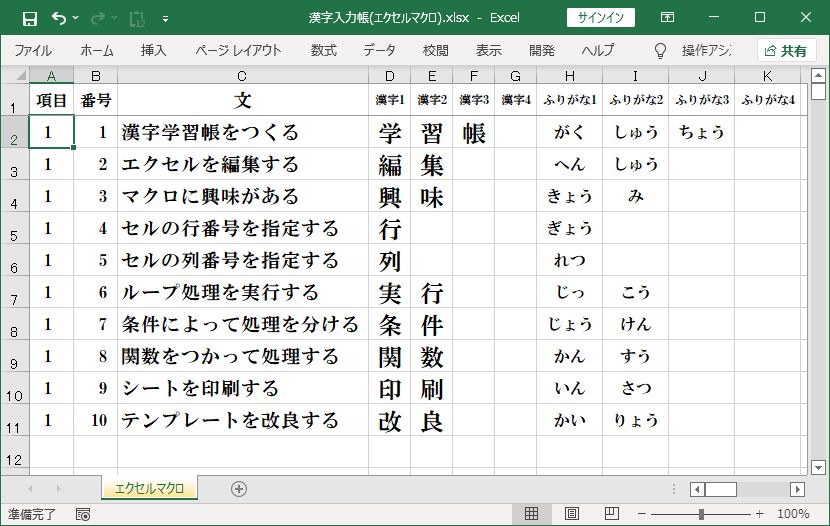Click the エクセルマクロ sheet tab
The image size is (830, 526).
point(149,488)
